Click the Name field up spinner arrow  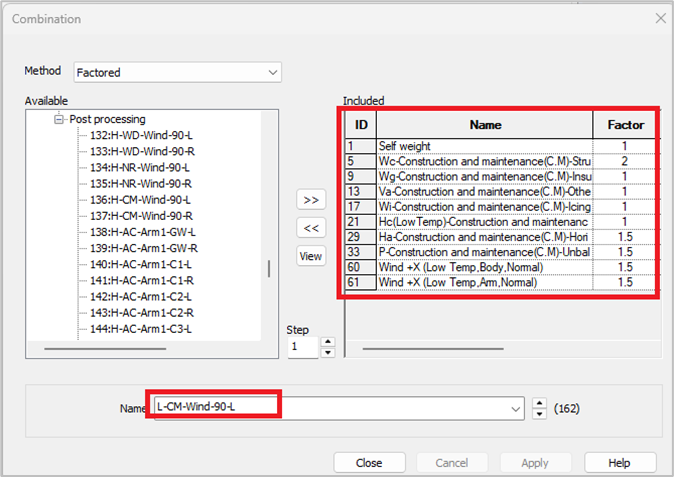click(540, 403)
